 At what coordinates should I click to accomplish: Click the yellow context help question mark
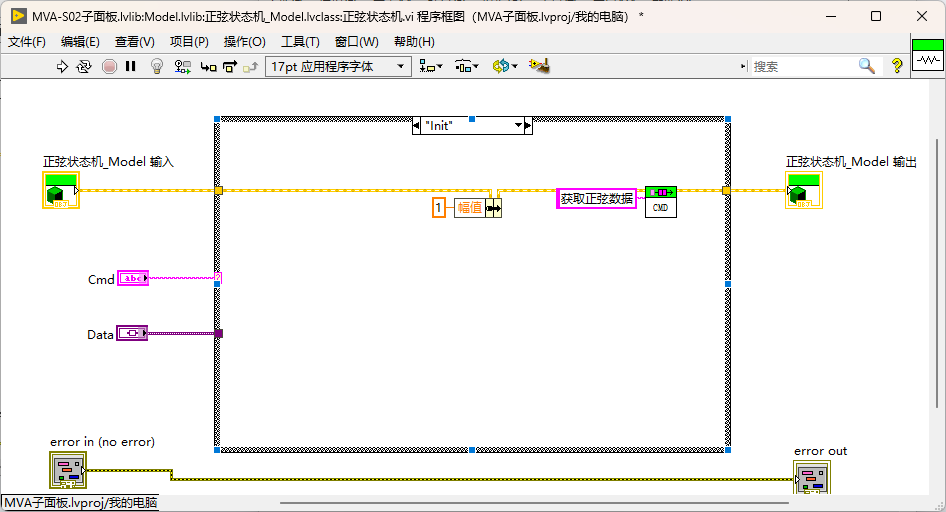click(897, 66)
